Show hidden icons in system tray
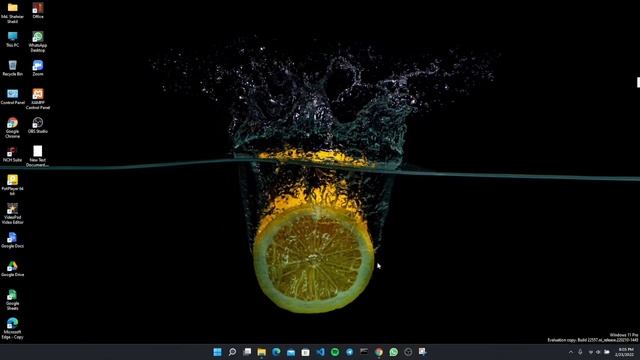The height and width of the screenshot is (360, 640). tap(571, 352)
